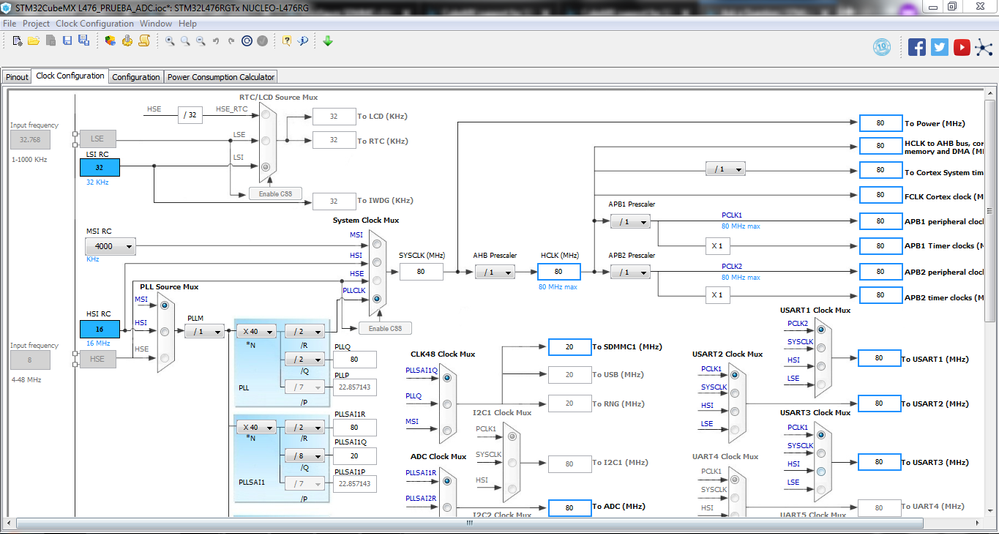Select PLLCLK radio in System Clock Mux
The image size is (999, 534).
tap(377, 298)
